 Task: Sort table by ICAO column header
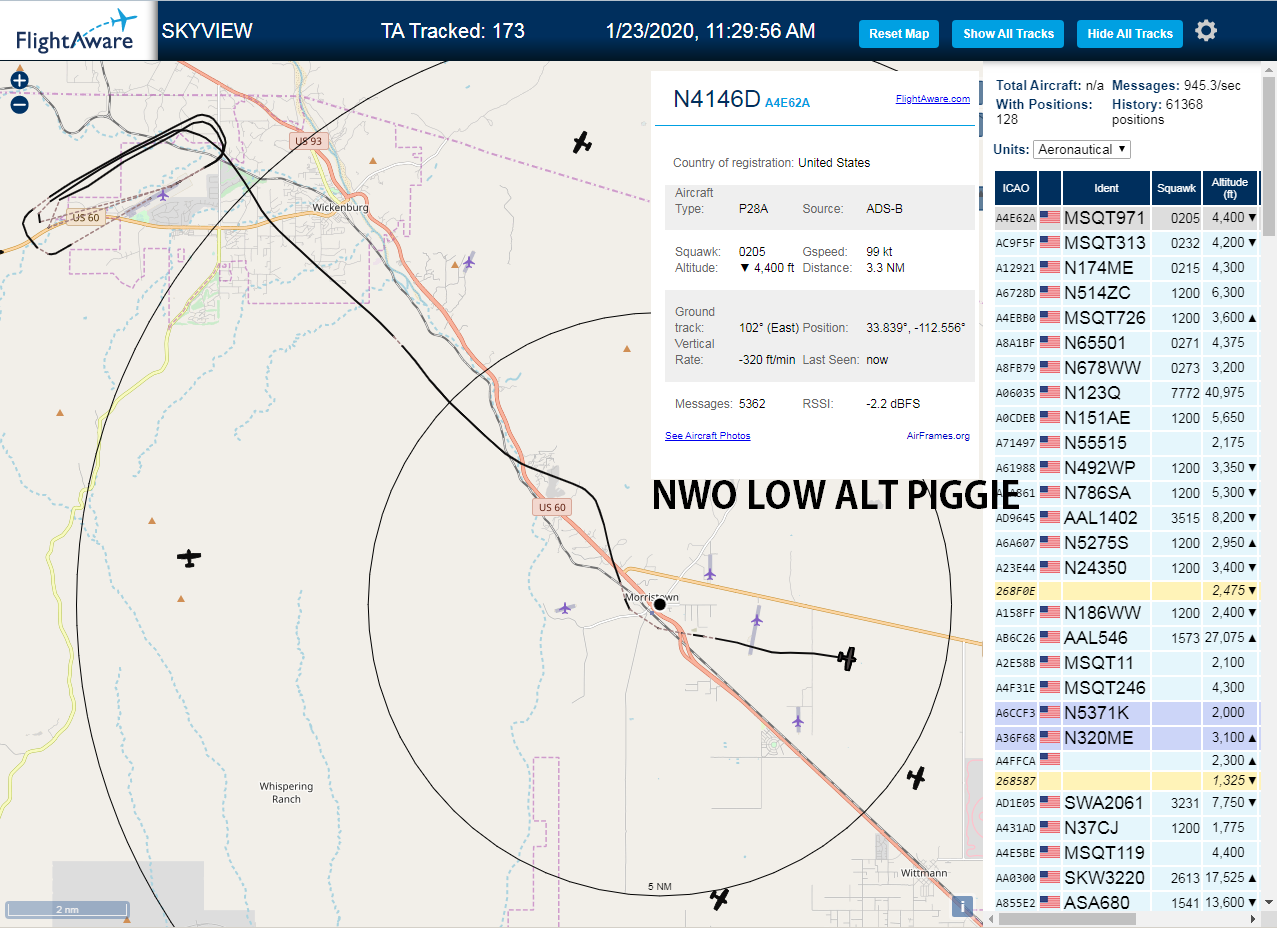[1015, 187]
